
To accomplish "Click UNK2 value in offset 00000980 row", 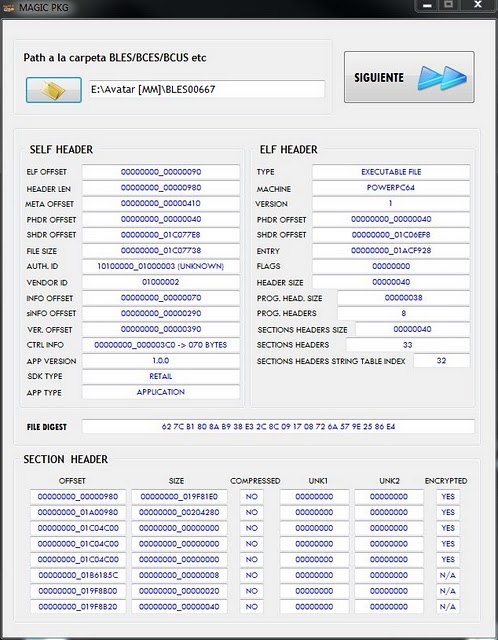I will point(389,497).
